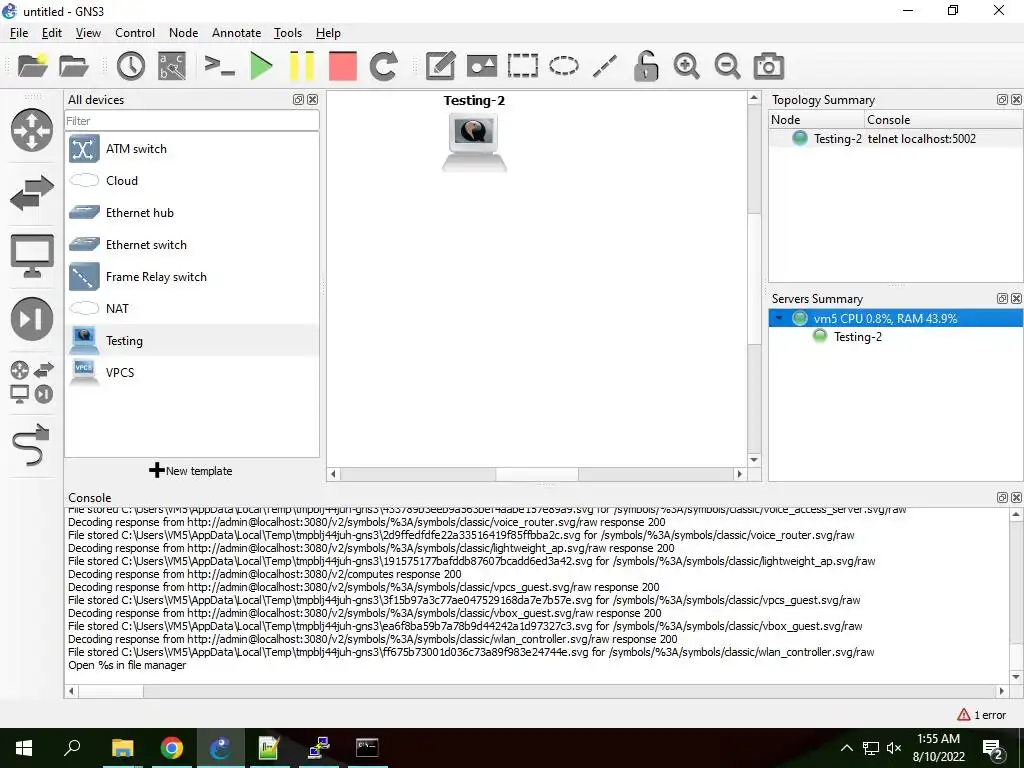Select the Add a link cable tool
Screen dimensions: 1024x768
pos(31,445)
